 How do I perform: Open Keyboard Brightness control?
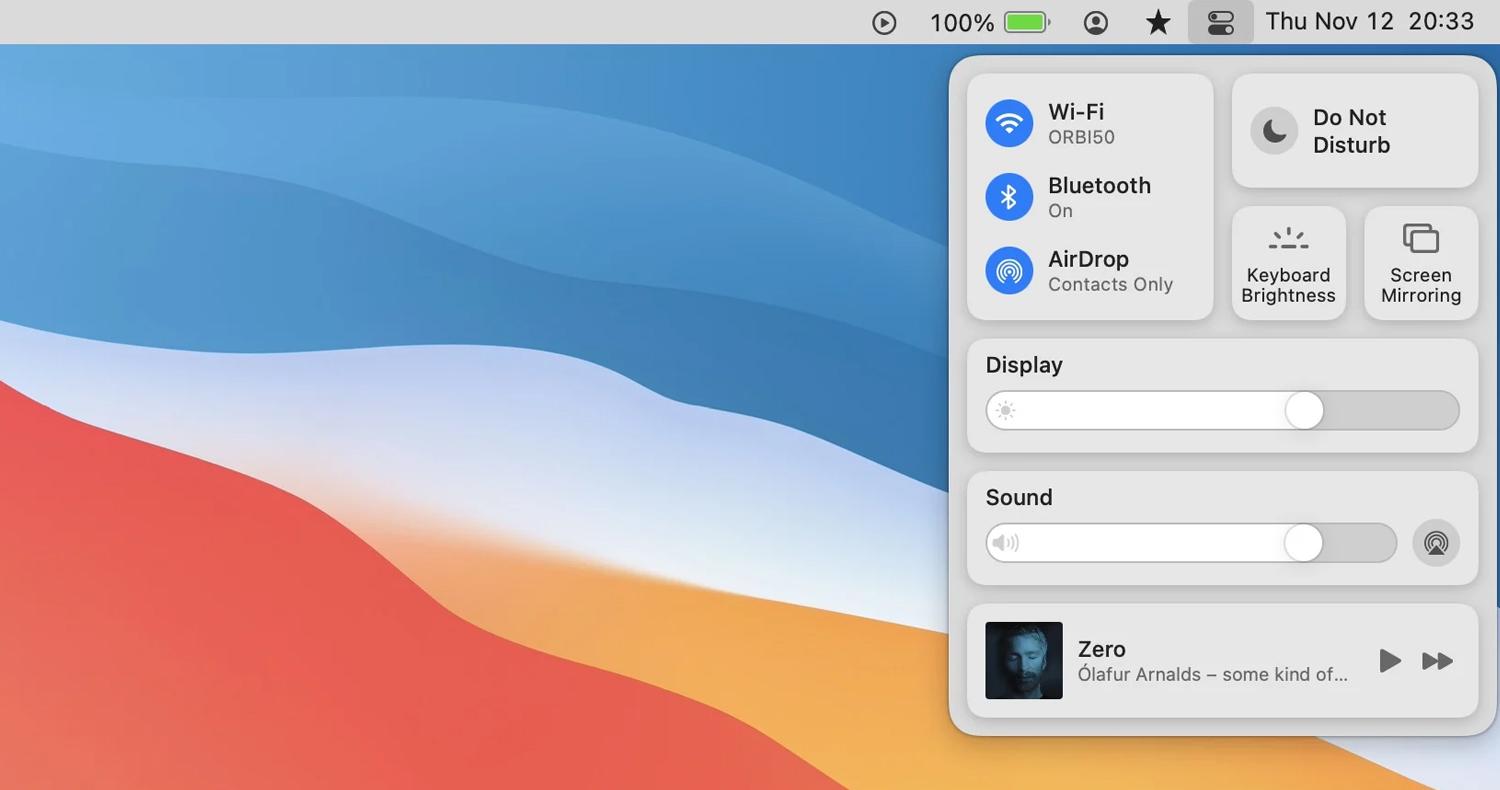coord(1288,264)
